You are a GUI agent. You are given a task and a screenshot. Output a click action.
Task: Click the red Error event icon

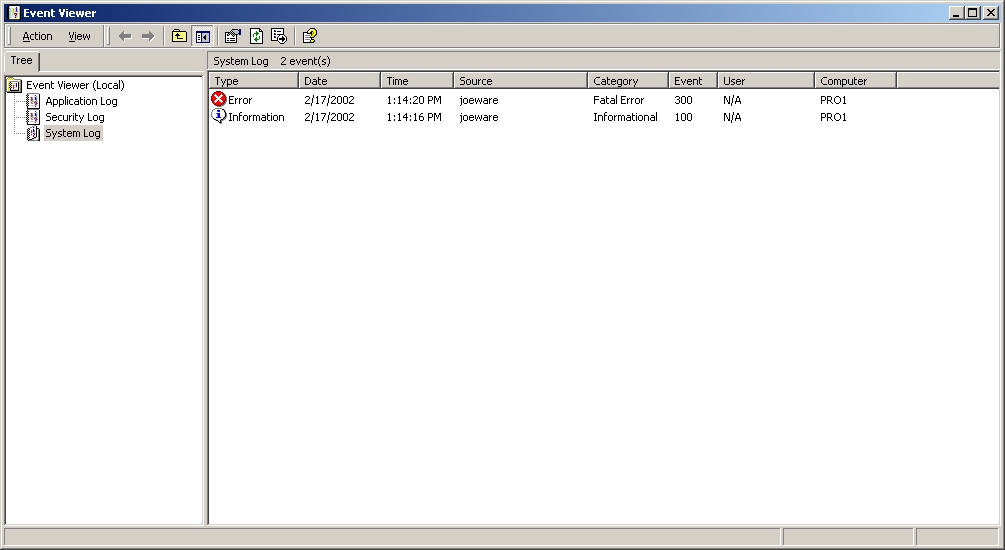point(219,100)
